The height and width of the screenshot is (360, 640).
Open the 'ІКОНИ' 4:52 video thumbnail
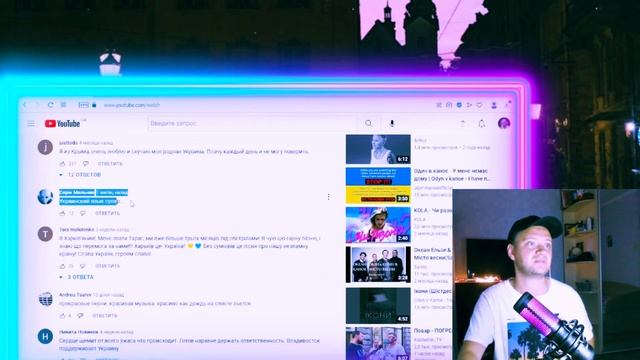[x=378, y=306]
